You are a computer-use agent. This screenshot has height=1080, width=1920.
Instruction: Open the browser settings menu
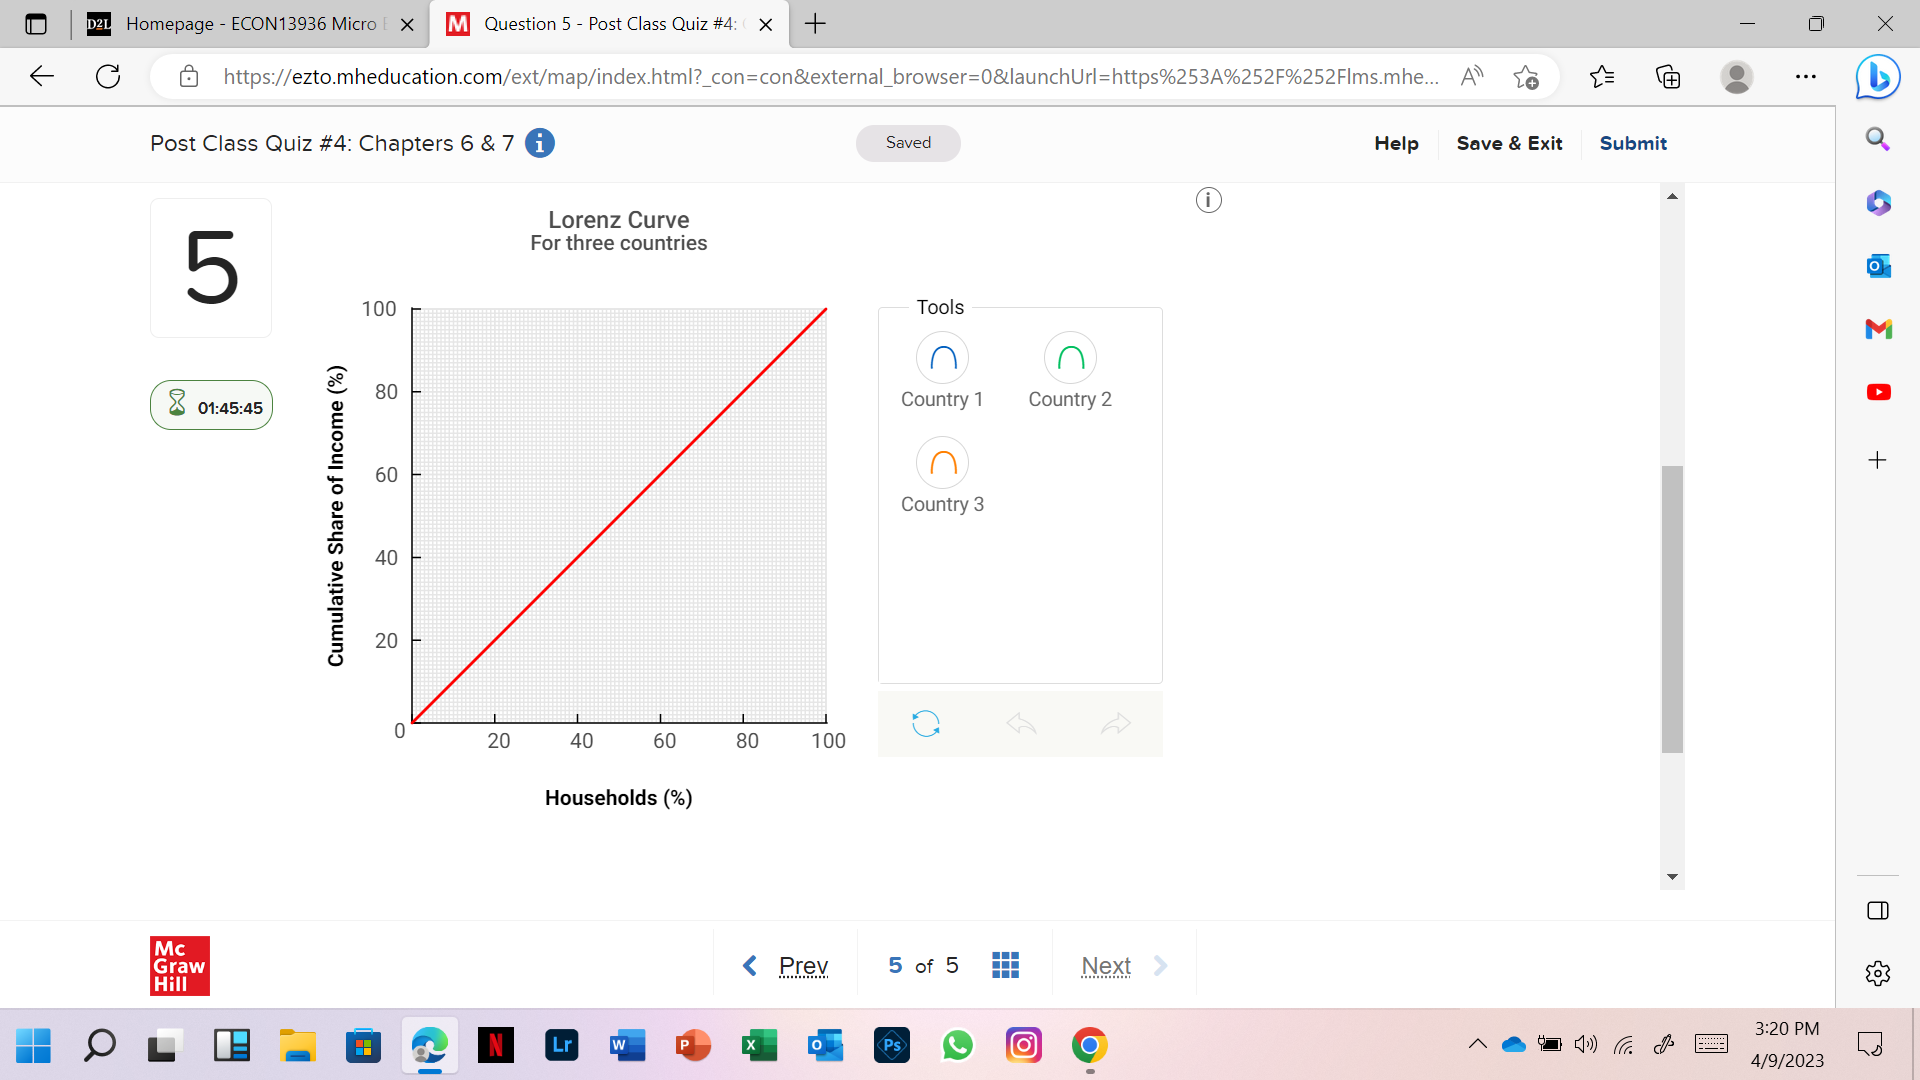1806,76
